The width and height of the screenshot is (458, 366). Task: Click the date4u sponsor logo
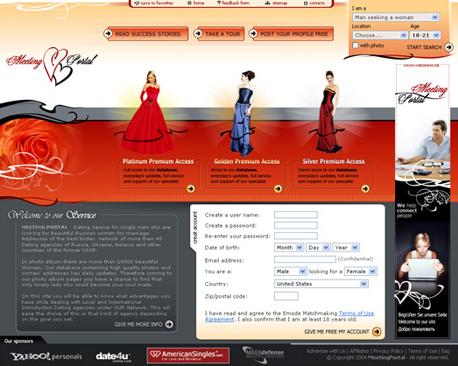click(113, 357)
